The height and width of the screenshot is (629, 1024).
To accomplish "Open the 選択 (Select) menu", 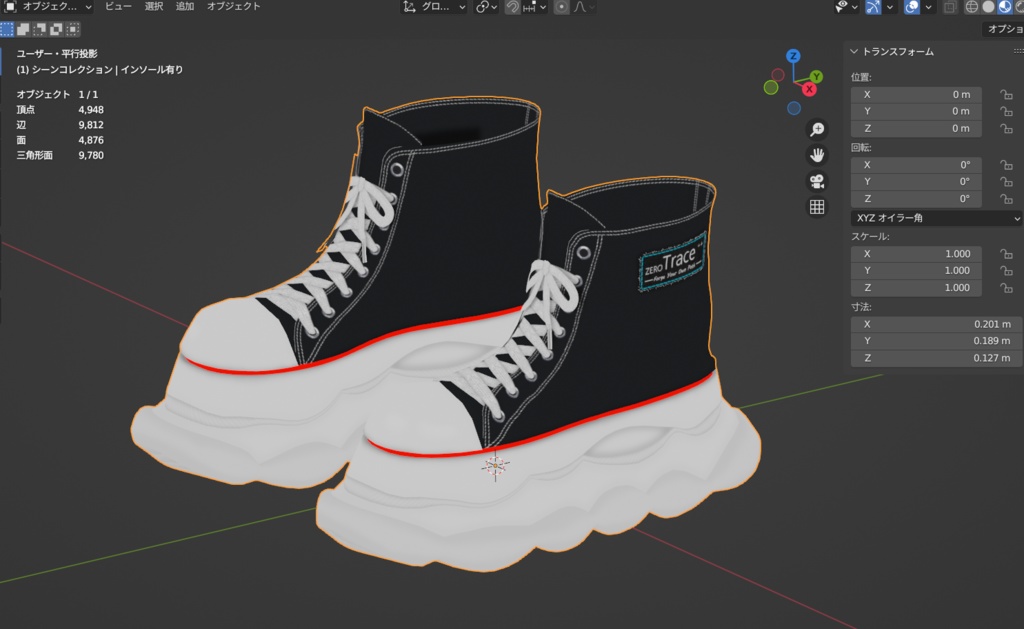I will point(153,7).
